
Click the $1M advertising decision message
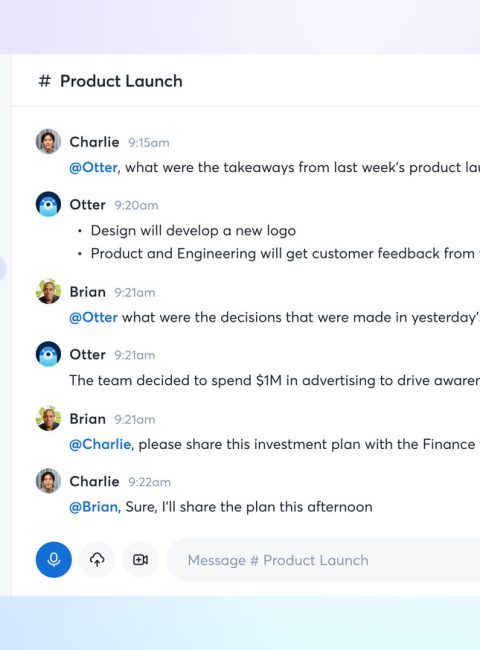pyautogui.click(x=274, y=381)
